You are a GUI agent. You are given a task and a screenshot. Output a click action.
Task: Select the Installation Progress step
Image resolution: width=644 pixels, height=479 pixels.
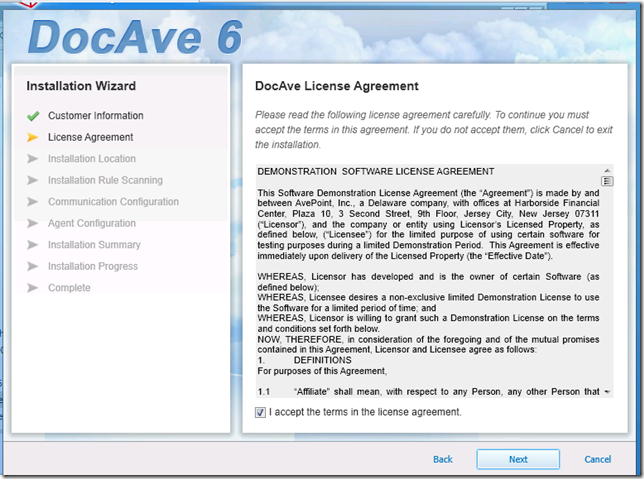[93, 266]
